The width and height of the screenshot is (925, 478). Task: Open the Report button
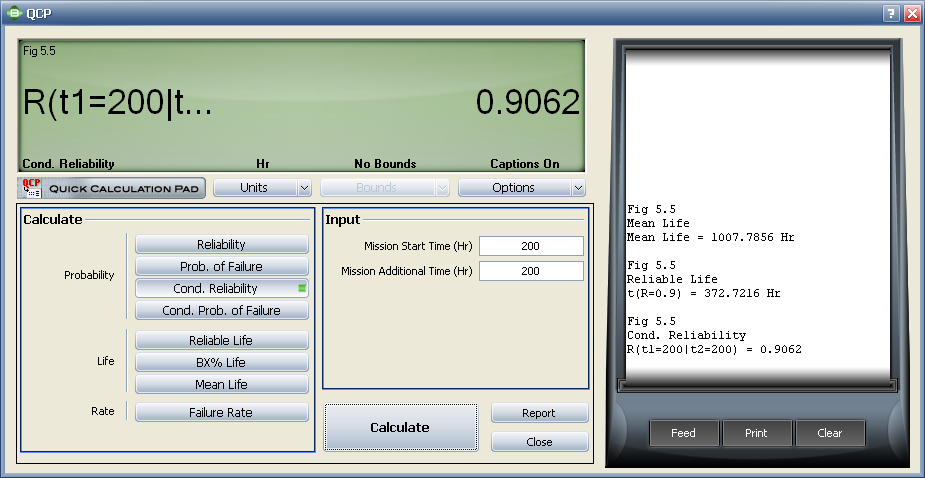click(539, 413)
